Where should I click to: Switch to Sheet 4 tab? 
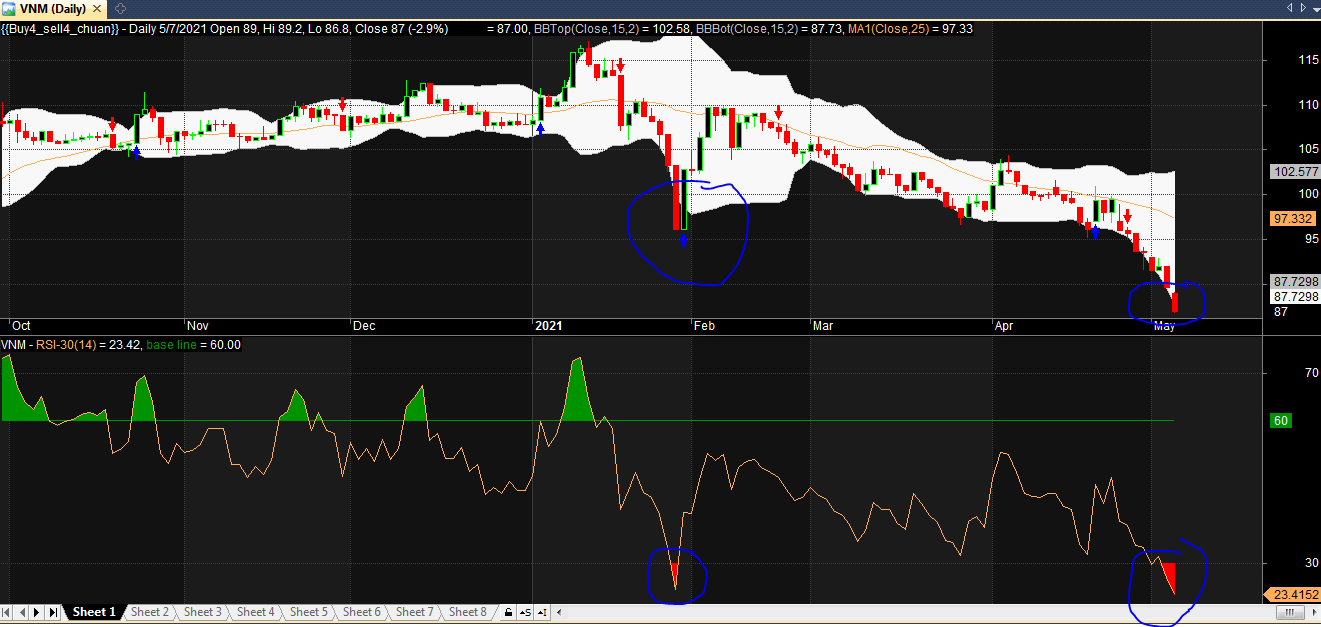point(256,612)
